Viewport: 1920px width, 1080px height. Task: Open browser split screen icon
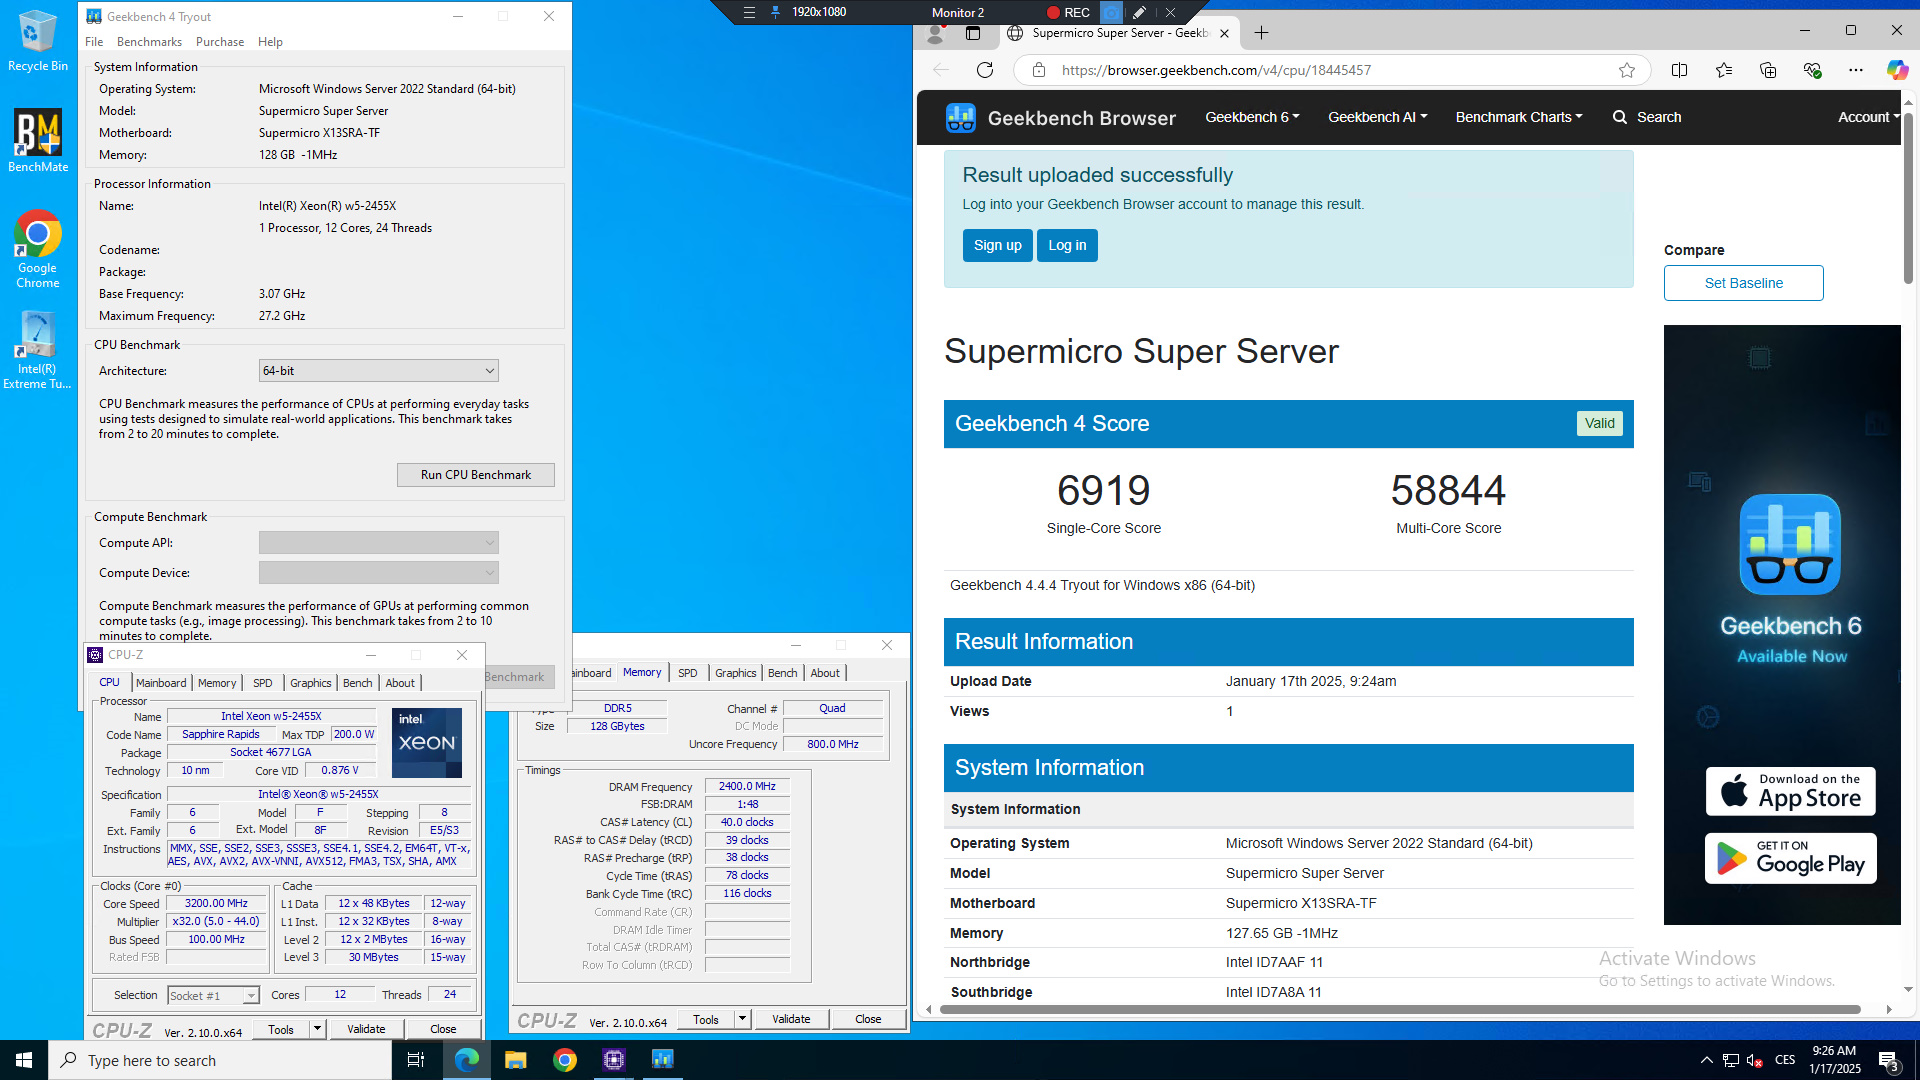1680,70
